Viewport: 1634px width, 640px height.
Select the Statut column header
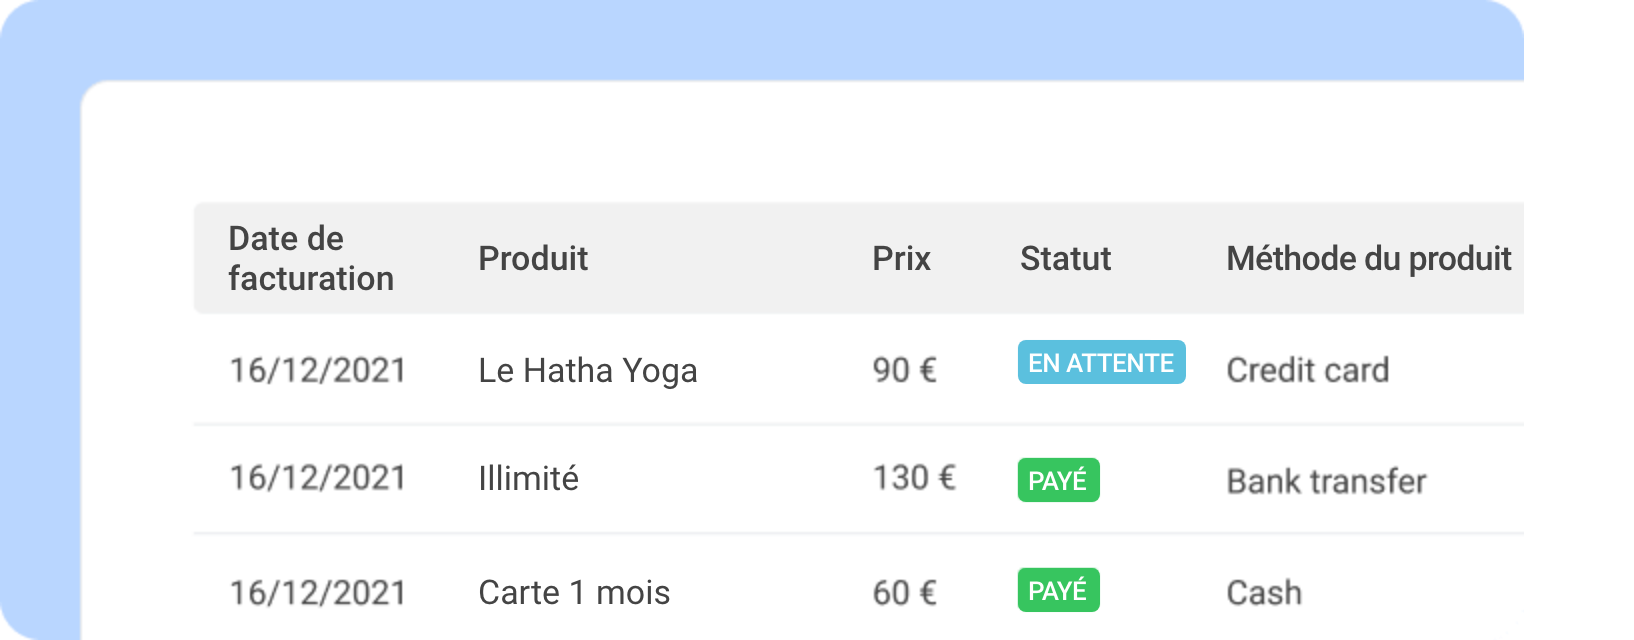coord(1065,258)
